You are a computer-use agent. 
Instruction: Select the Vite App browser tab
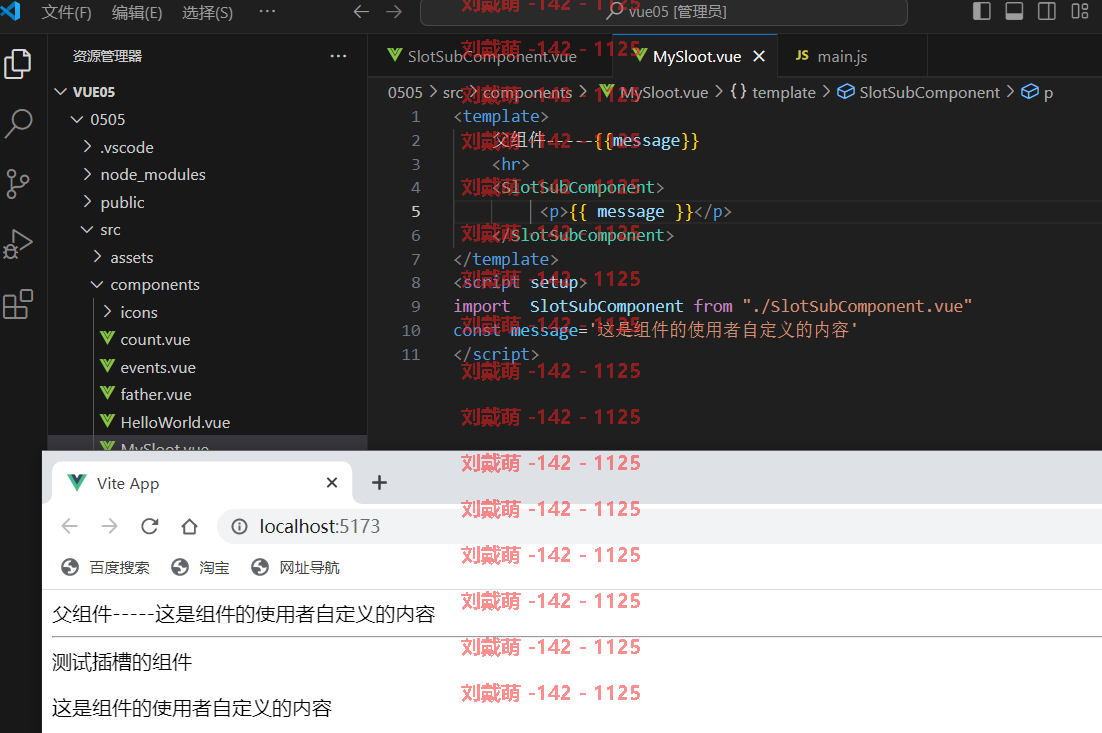202,483
